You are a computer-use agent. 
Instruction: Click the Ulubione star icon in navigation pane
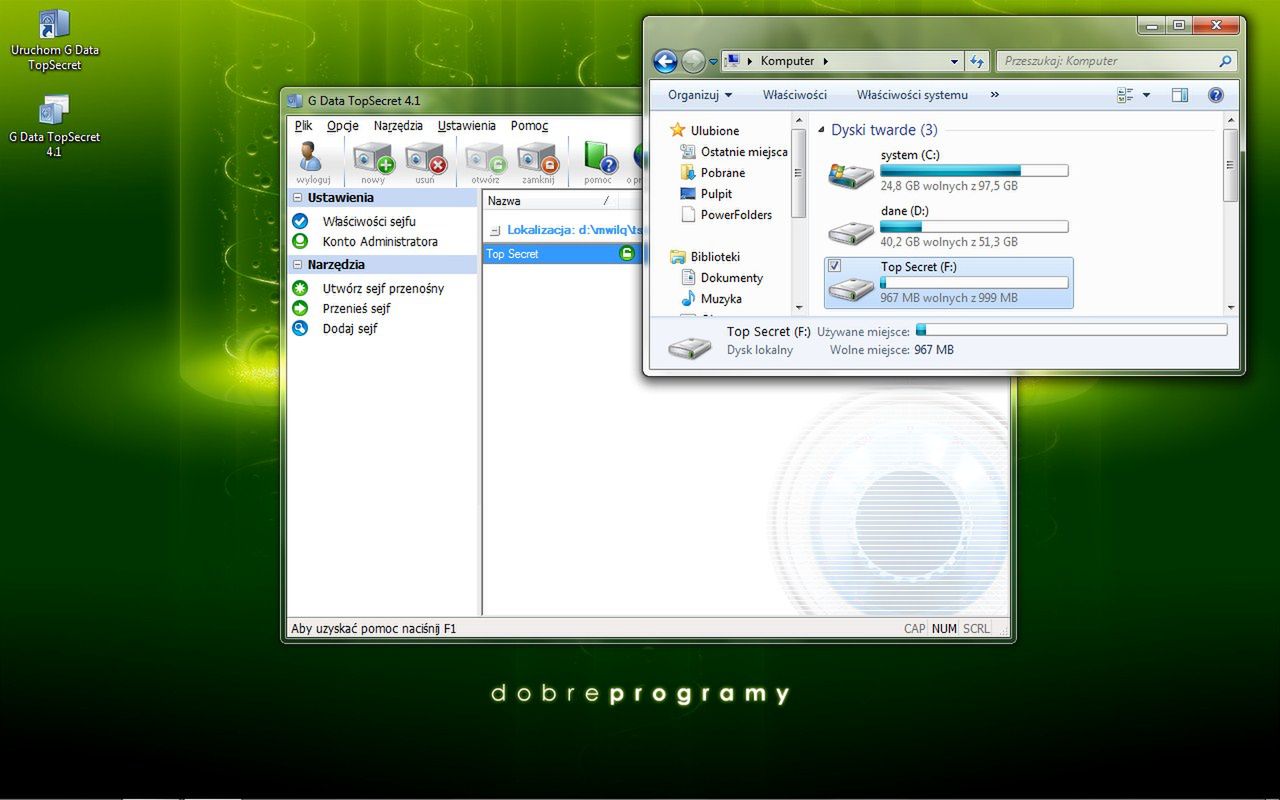tap(678, 130)
